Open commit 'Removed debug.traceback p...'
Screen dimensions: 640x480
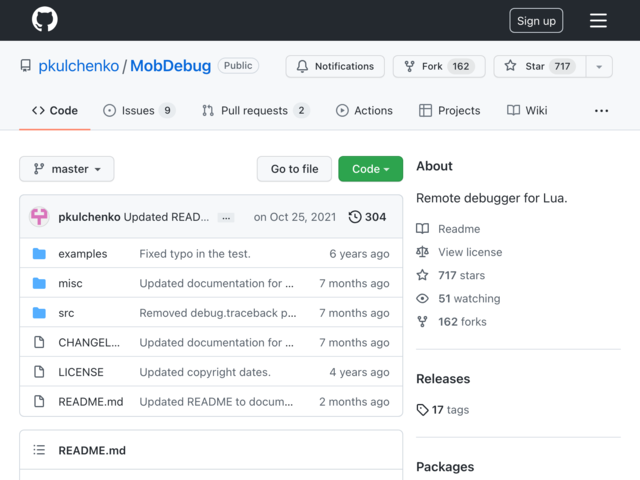218,313
